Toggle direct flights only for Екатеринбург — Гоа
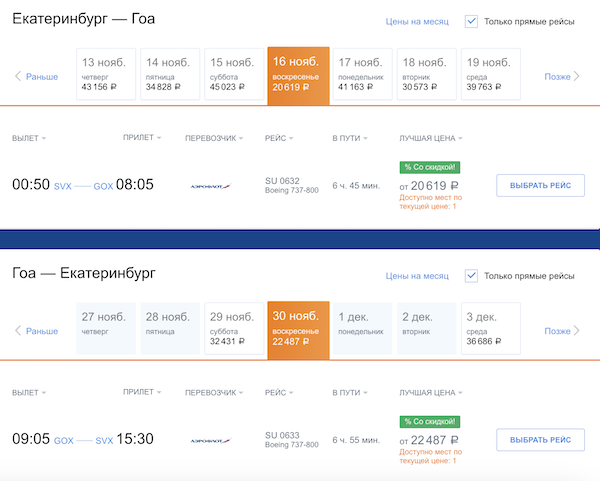The height and width of the screenshot is (481, 600). coord(472,21)
